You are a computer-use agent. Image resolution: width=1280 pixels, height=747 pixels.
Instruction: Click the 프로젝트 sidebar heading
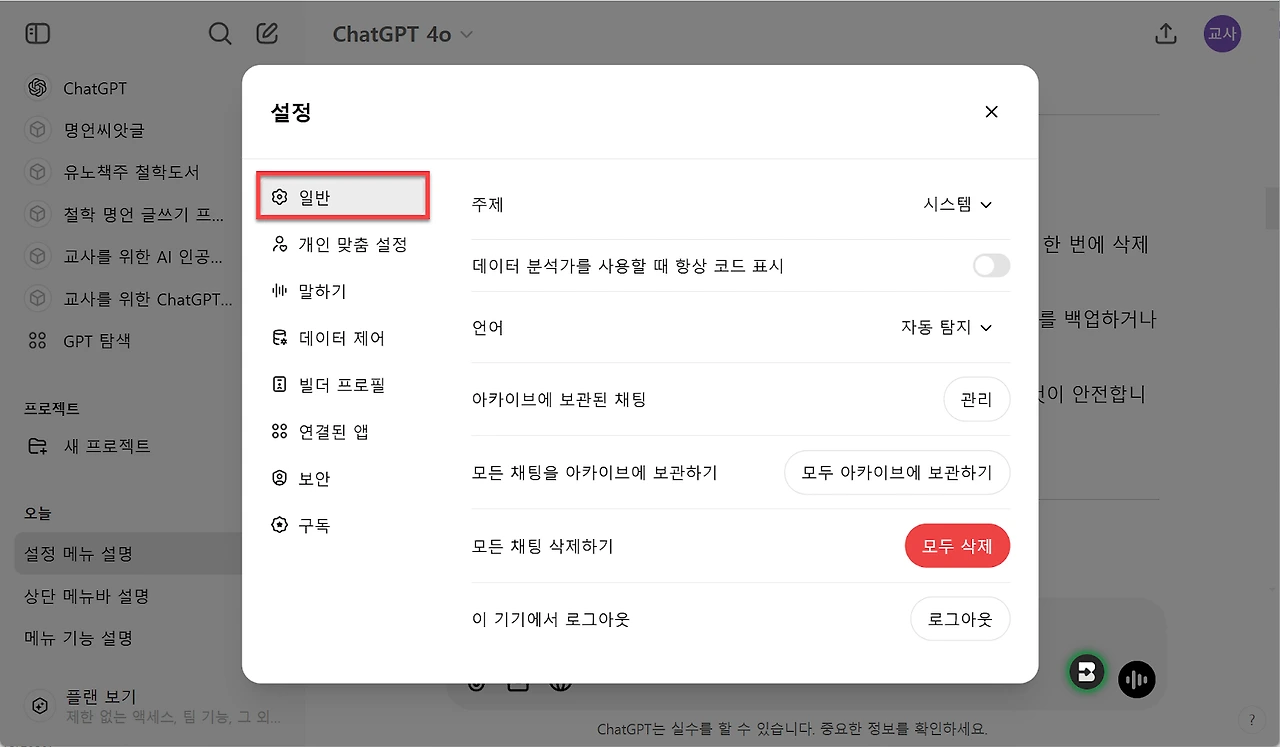tap(52, 408)
